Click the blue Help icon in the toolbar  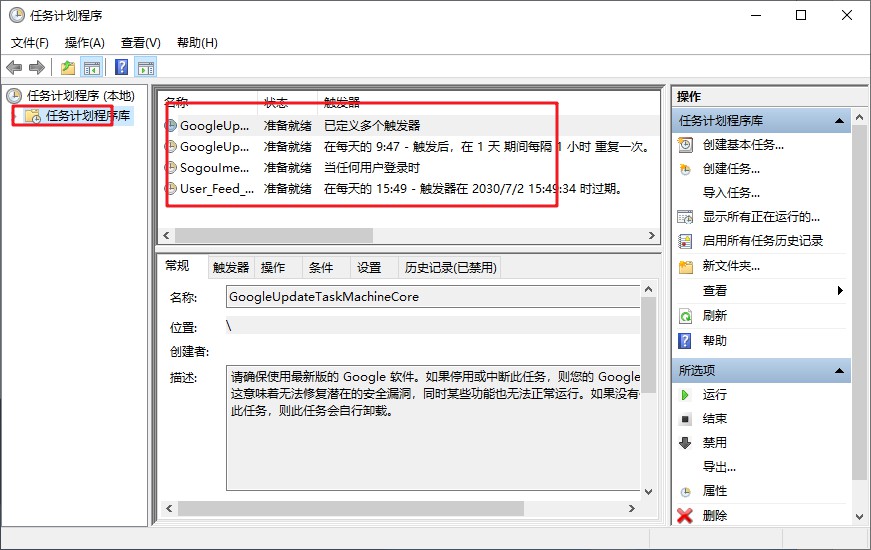[121, 68]
